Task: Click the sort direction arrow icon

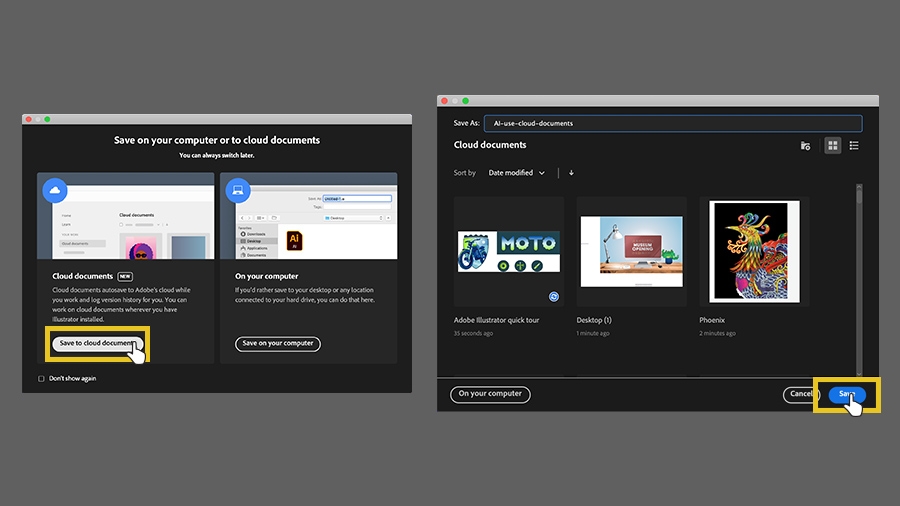Action: pyautogui.click(x=571, y=173)
